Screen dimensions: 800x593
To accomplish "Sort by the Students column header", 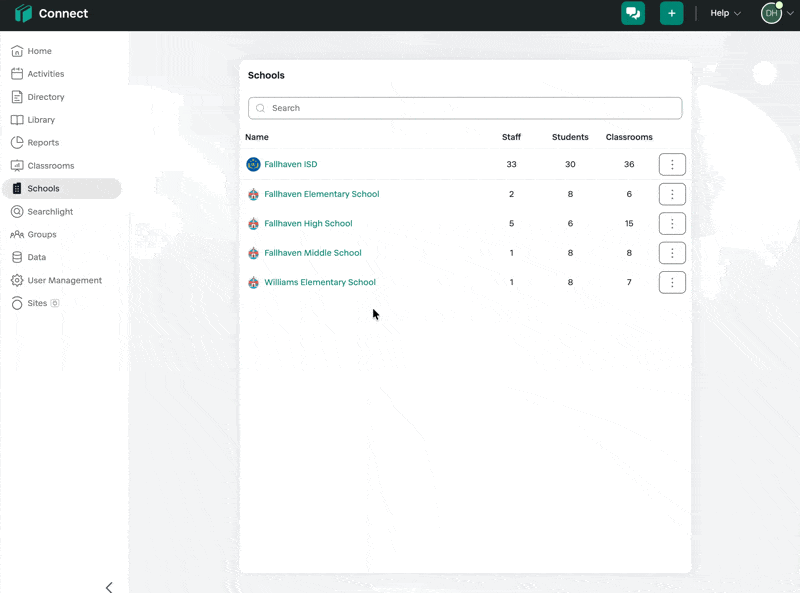I will 570,137.
